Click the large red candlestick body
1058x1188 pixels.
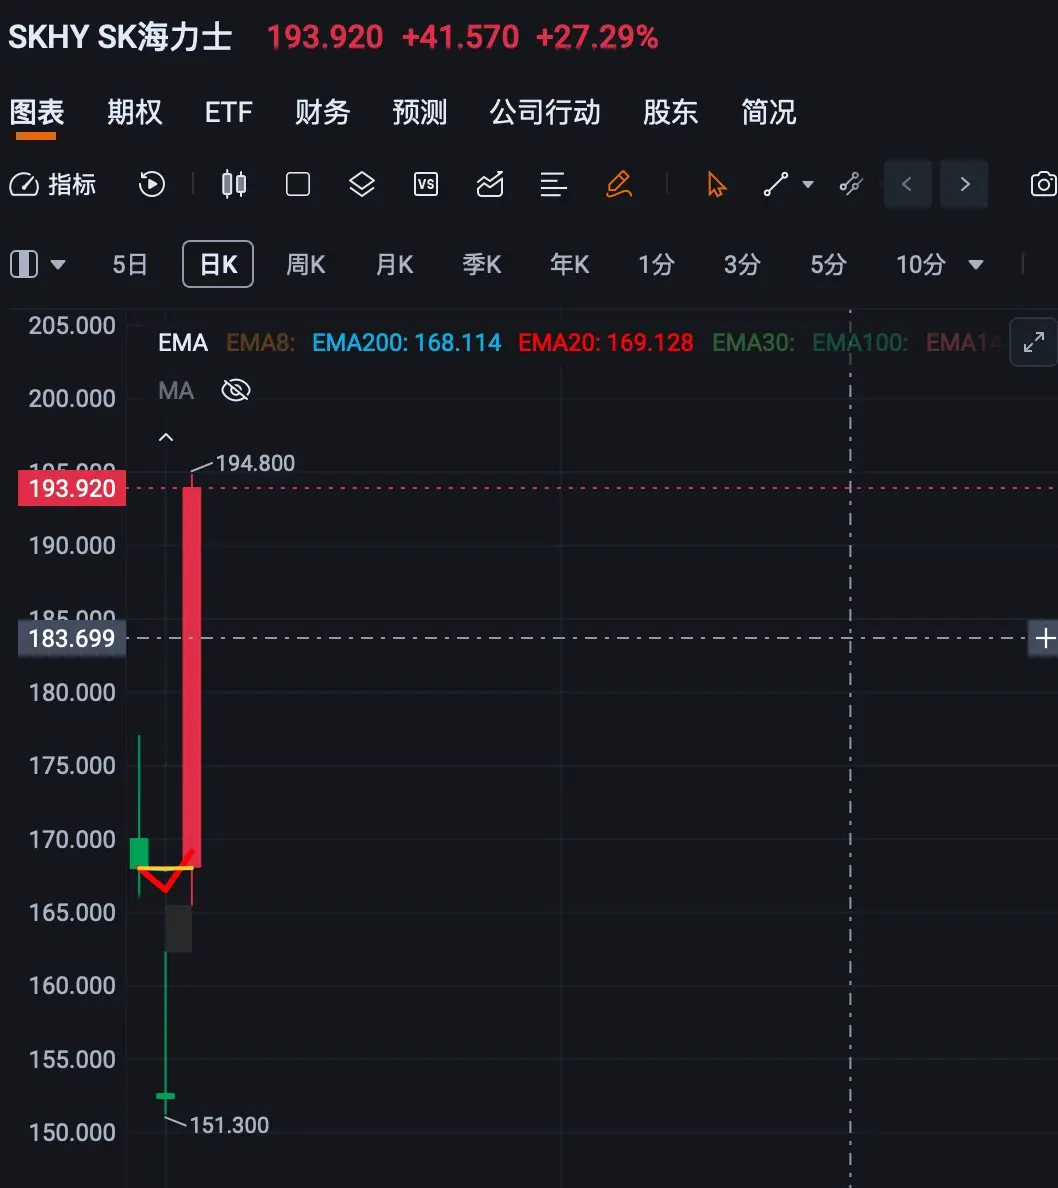point(192,677)
